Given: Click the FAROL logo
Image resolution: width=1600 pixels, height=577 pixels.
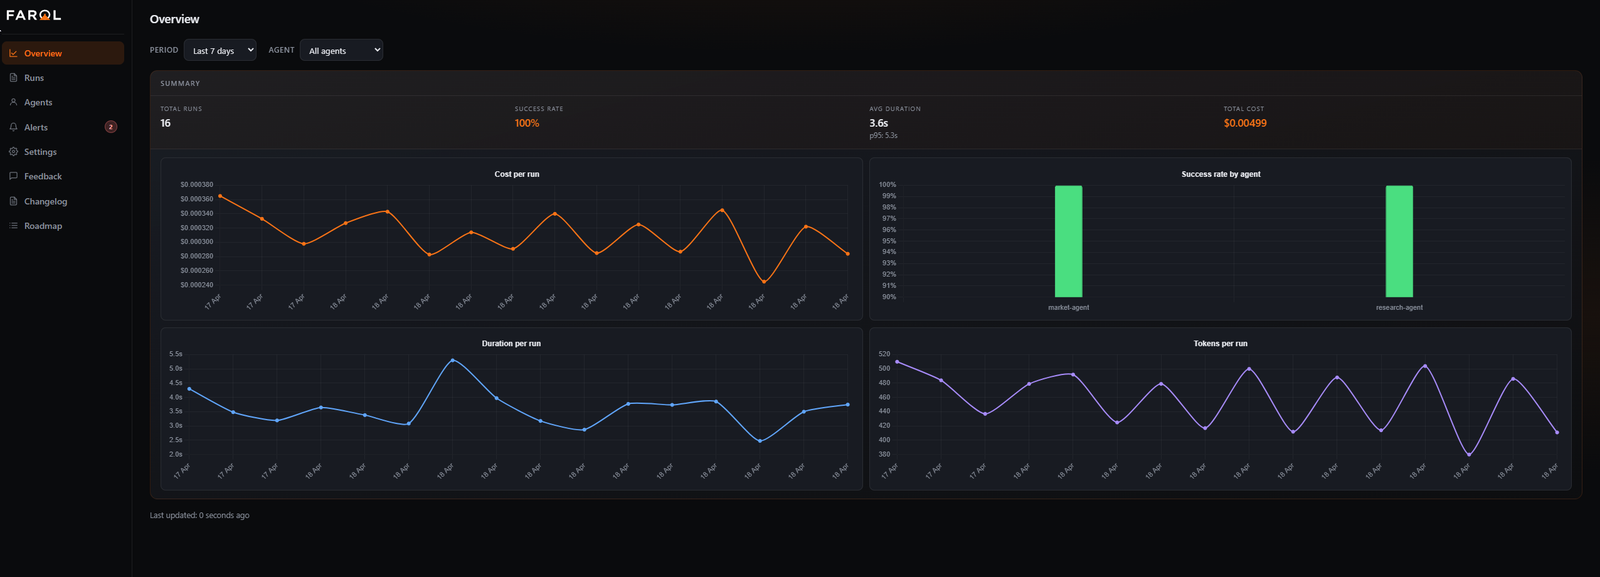Looking at the screenshot, I should 34,15.
